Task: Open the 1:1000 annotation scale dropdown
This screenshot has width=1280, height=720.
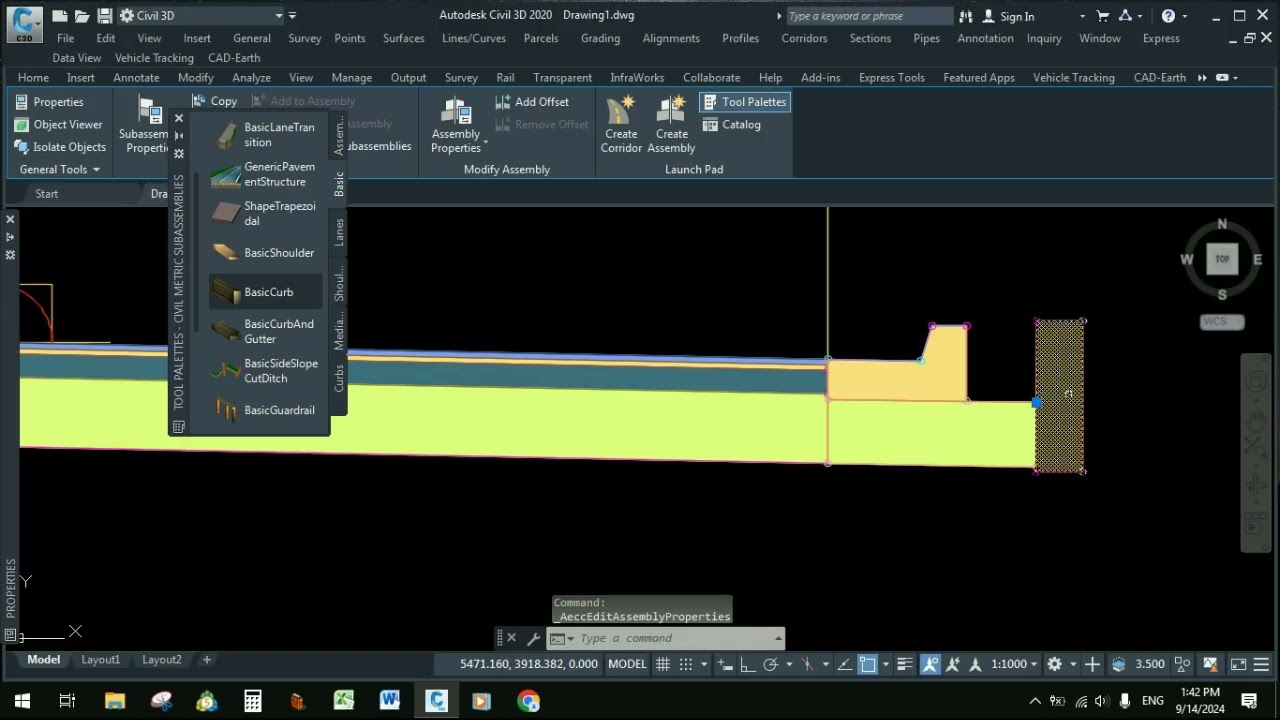Action: pos(1014,664)
